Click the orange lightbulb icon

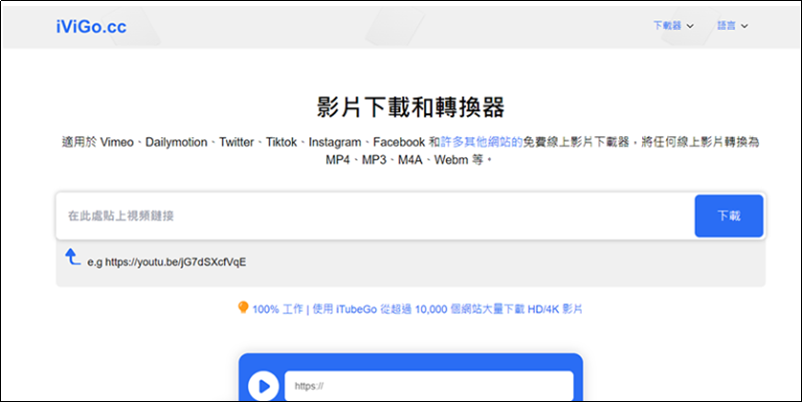pyautogui.click(x=243, y=308)
